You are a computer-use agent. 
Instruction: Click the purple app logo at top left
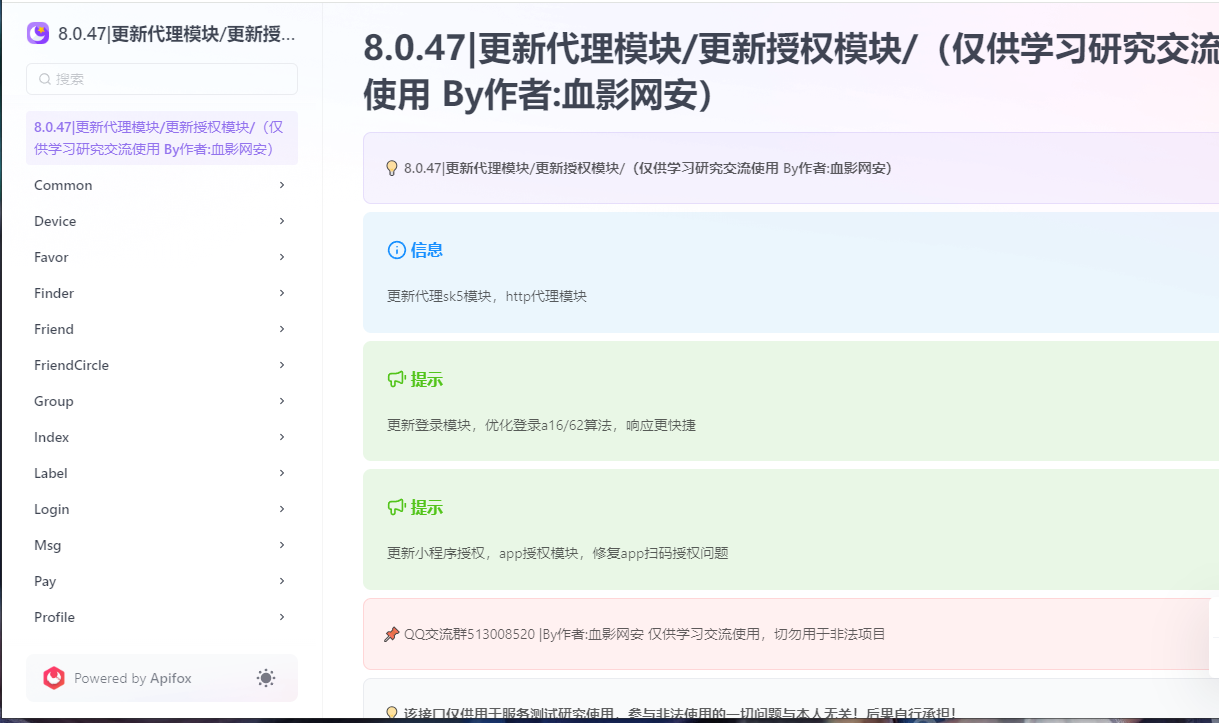pos(37,33)
